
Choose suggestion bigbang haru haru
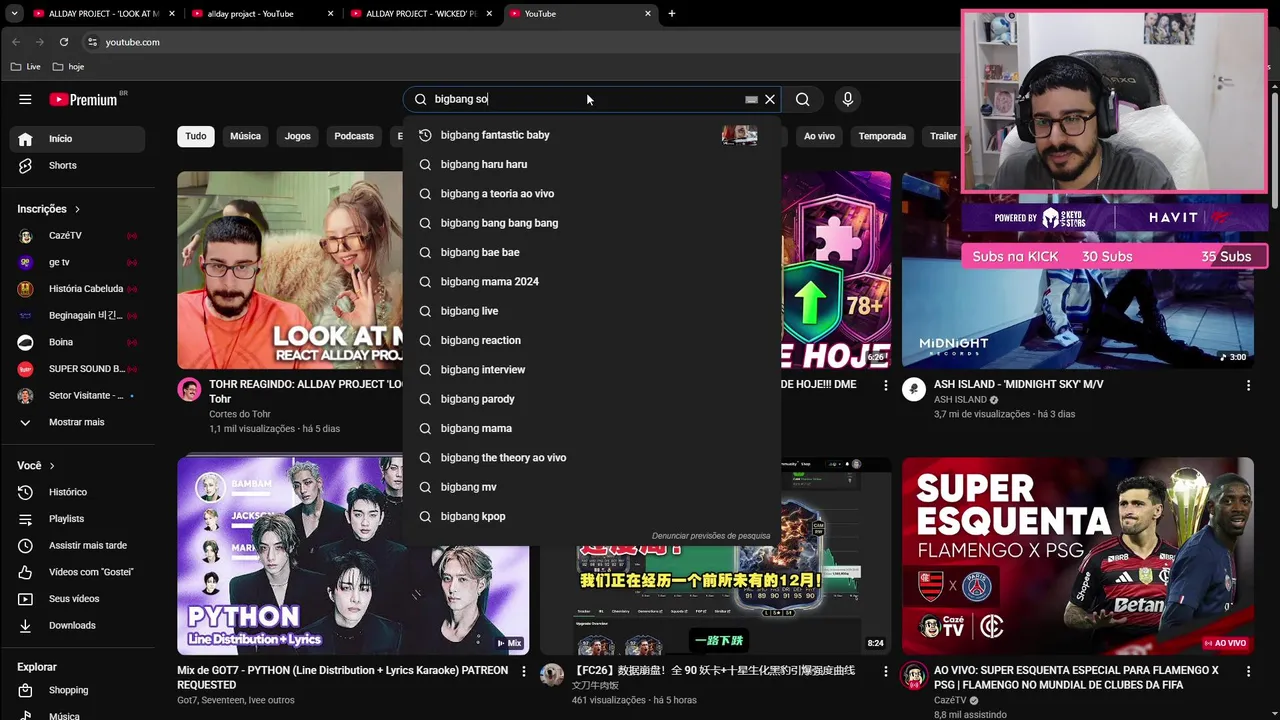[591, 164]
